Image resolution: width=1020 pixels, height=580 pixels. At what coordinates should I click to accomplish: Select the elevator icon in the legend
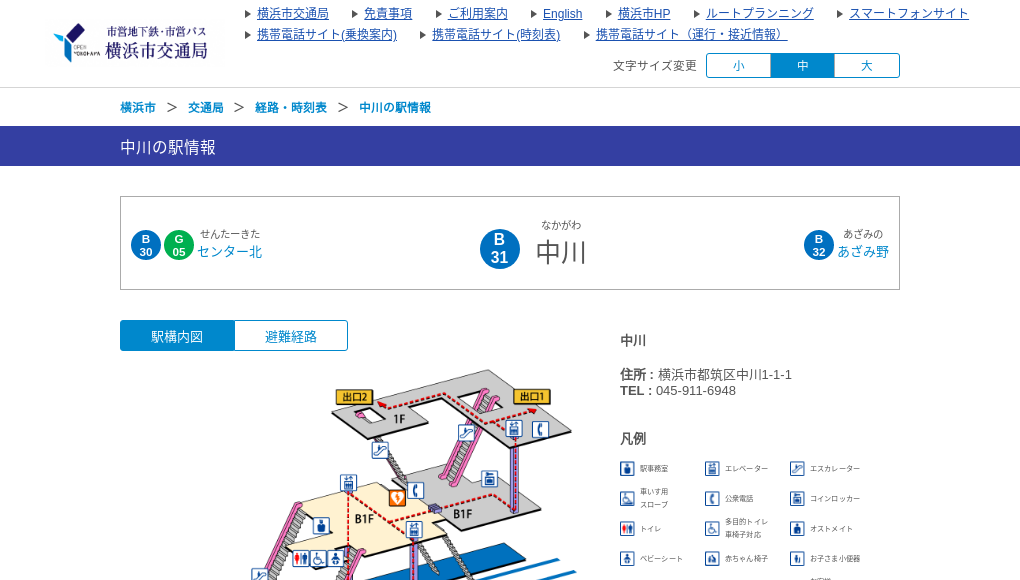pos(712,468)
